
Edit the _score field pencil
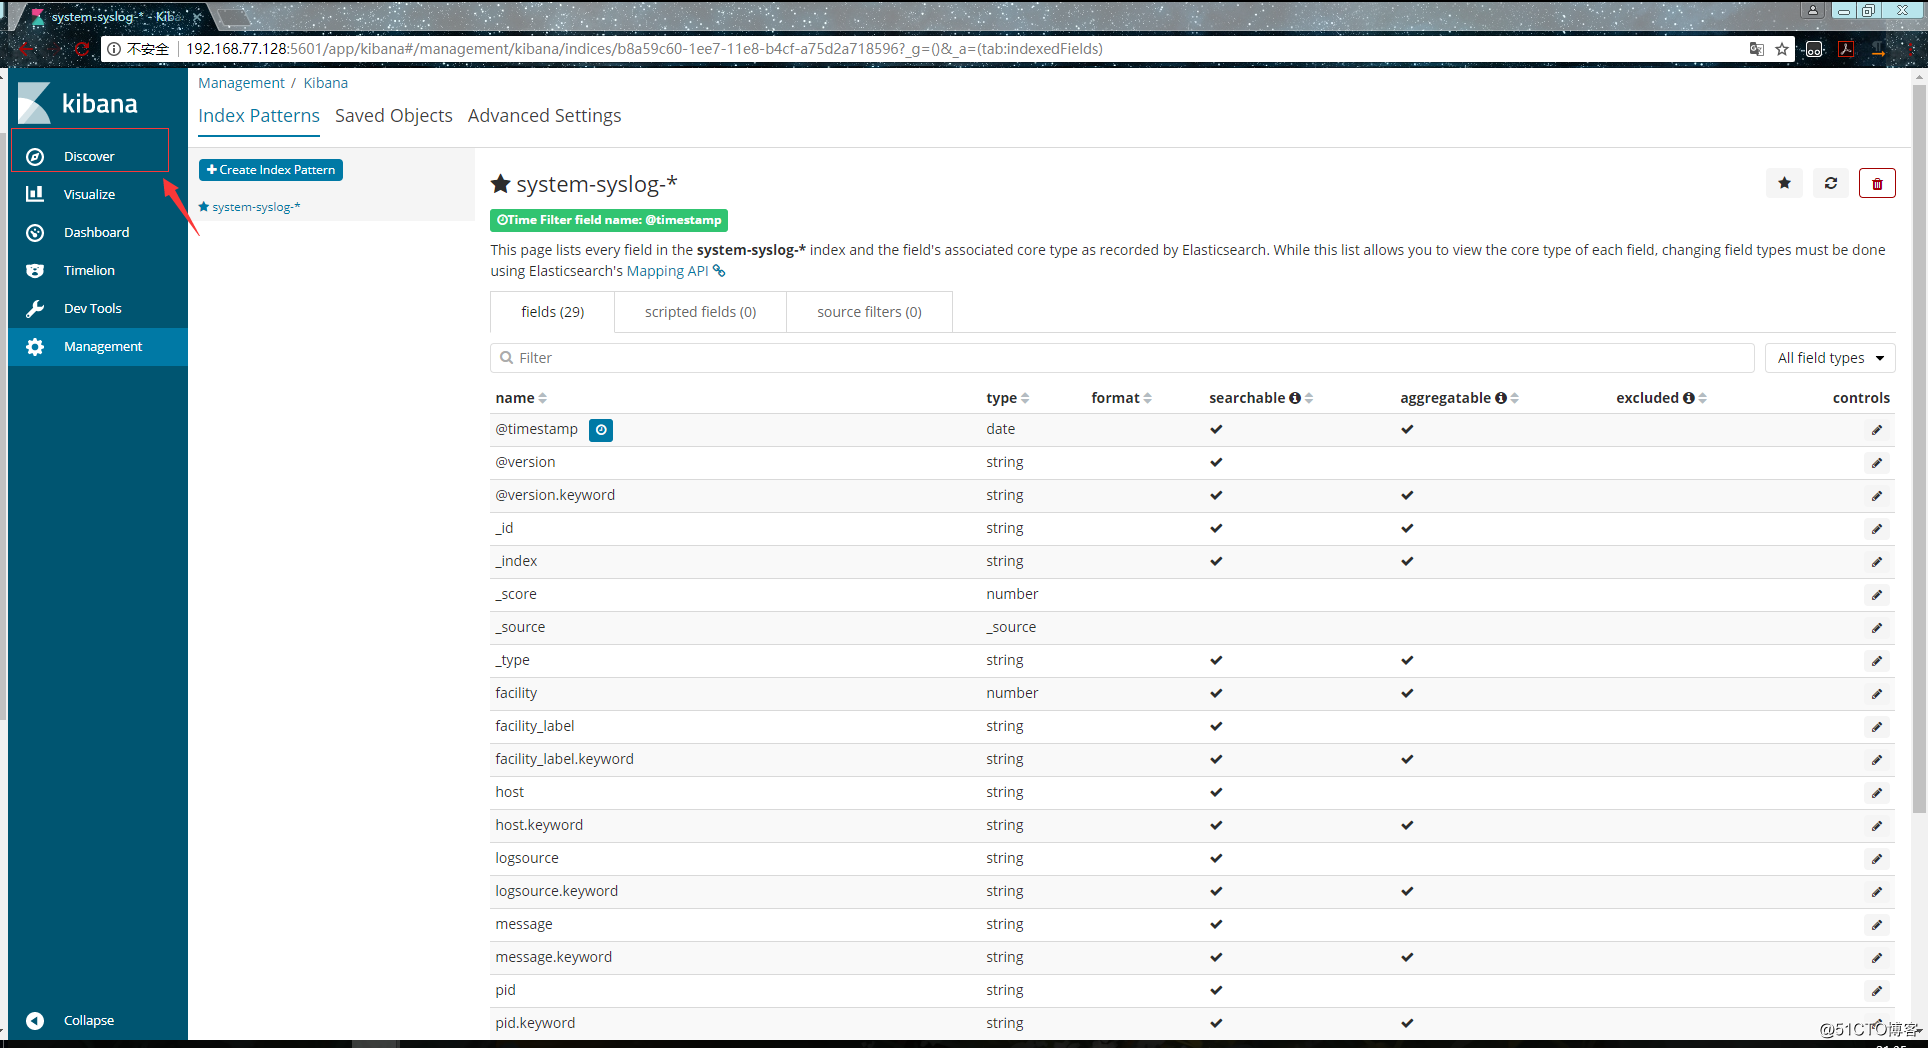tap(1877, 595)
